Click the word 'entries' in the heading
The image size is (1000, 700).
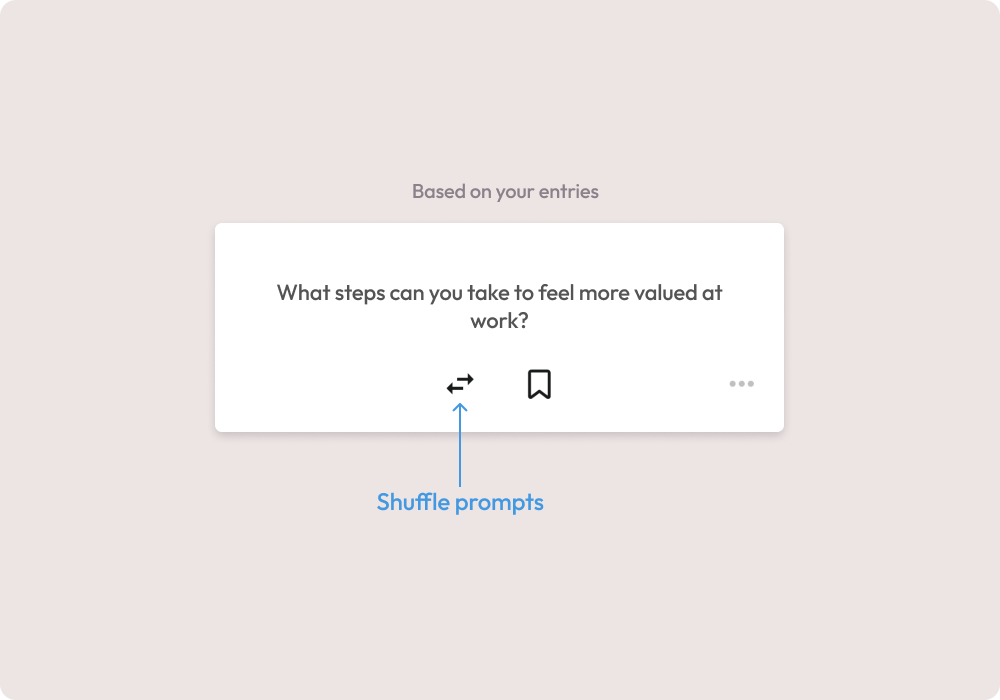pyautogui.click(x=568, y=191)
